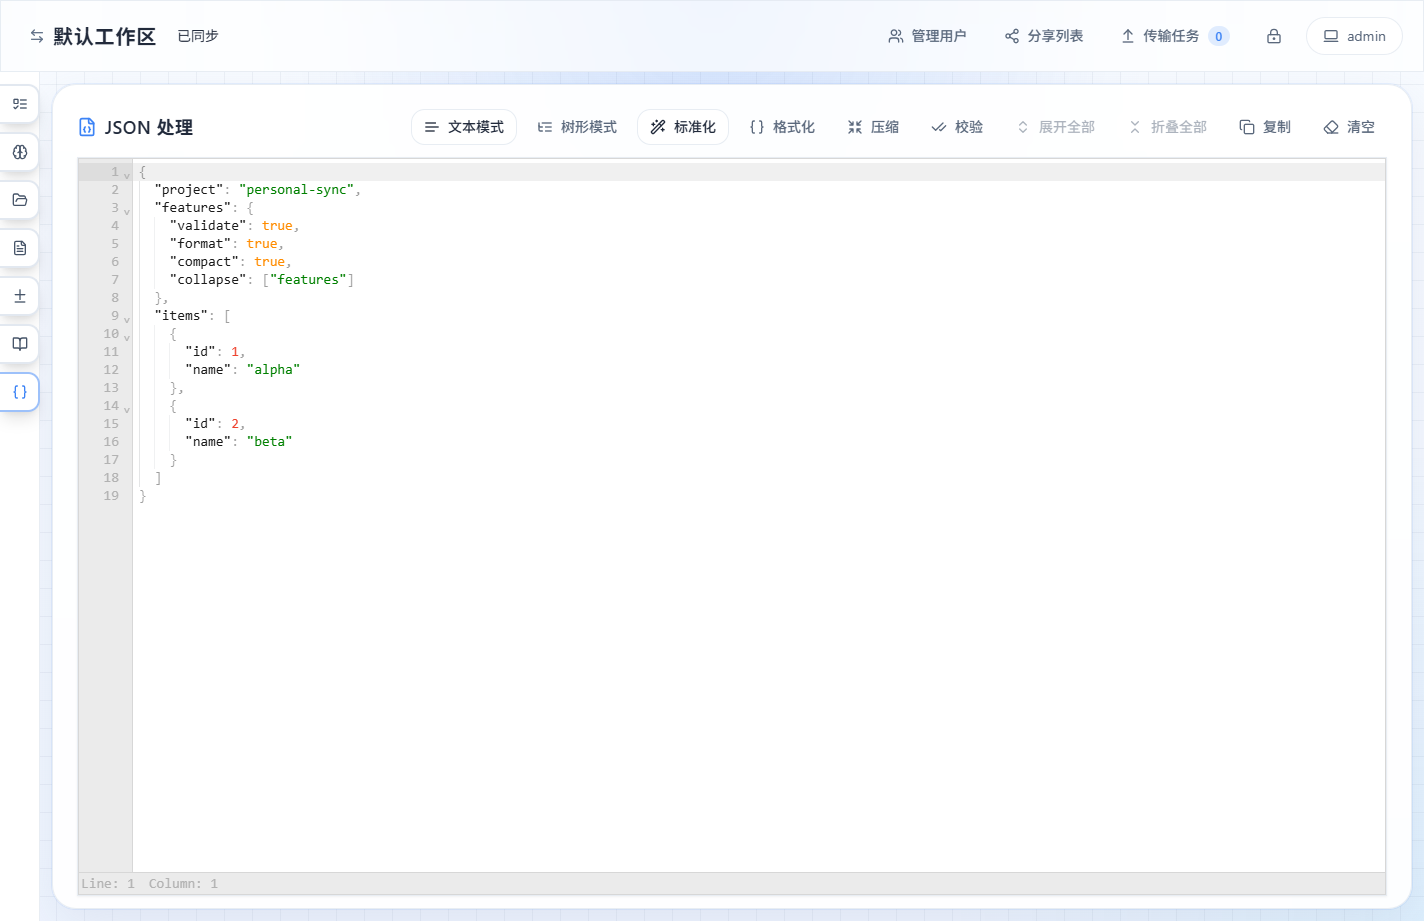Open 分享列表 (share list)
This screenshot has width=1424, height=921.
[1044, 36]
